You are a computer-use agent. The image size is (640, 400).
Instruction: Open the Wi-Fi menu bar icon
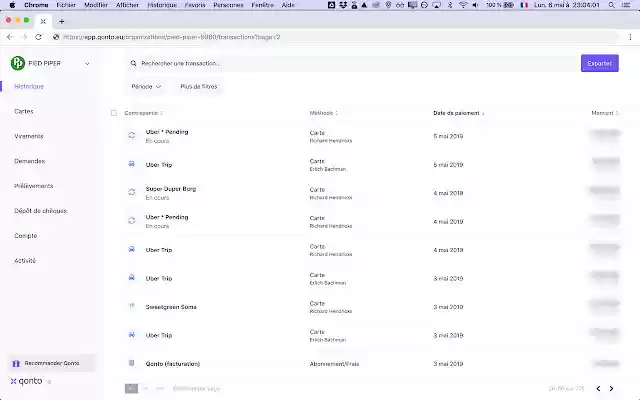click(463, 5)
